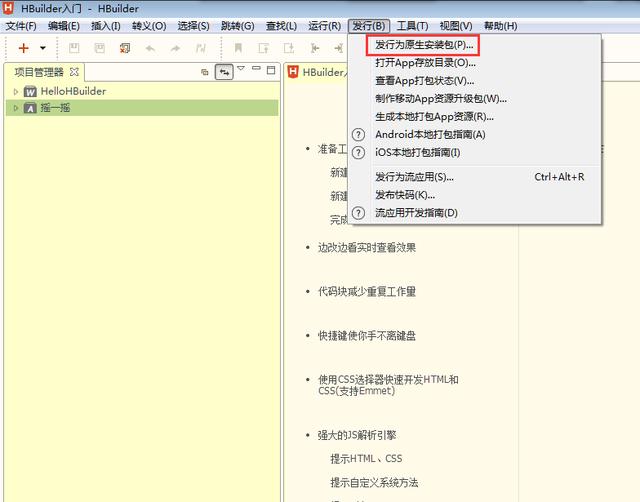Open the New button dropdown arrow

tap(43, 48)
